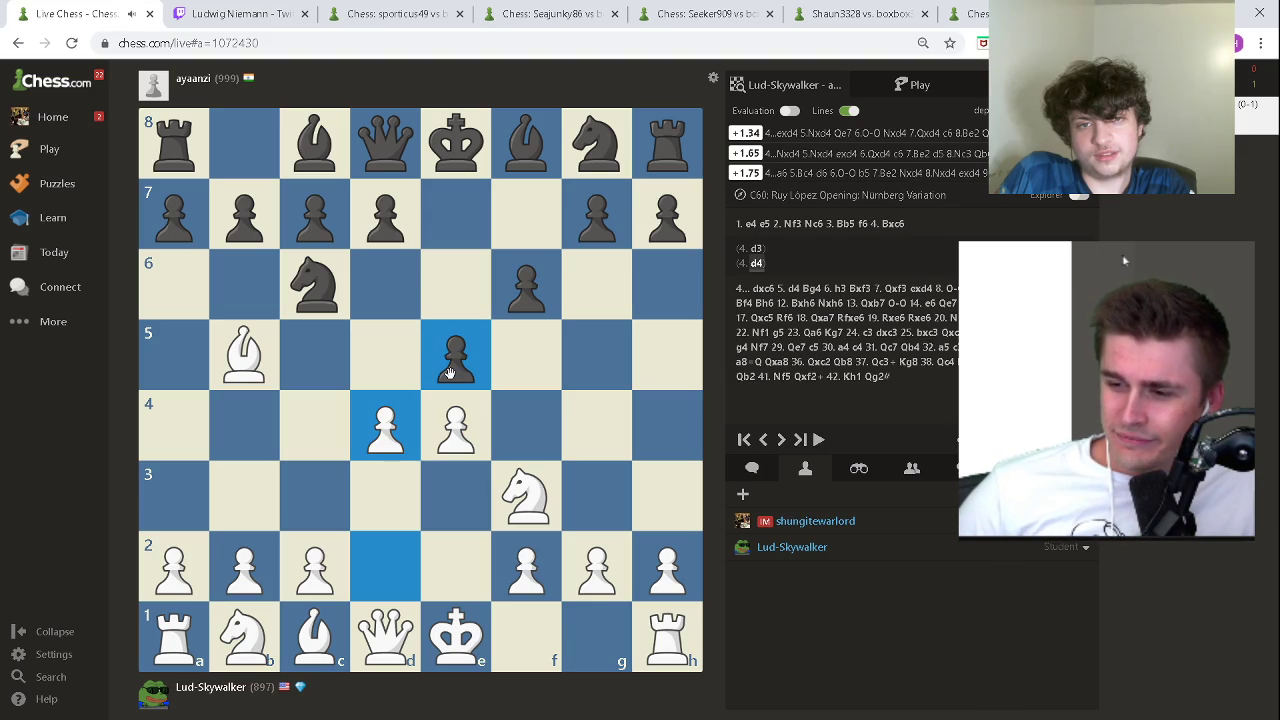Switch to Shaun3328 vs boxbox tab

point(862,14)
